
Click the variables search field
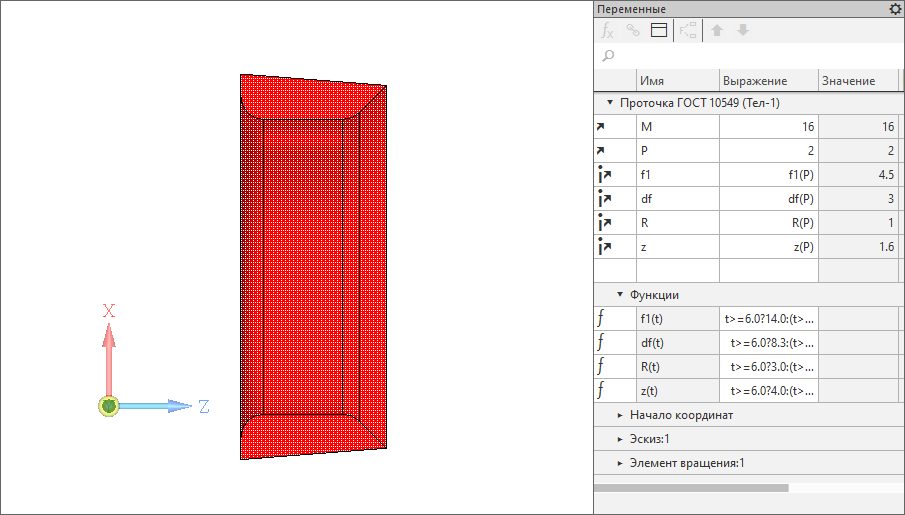750,56
